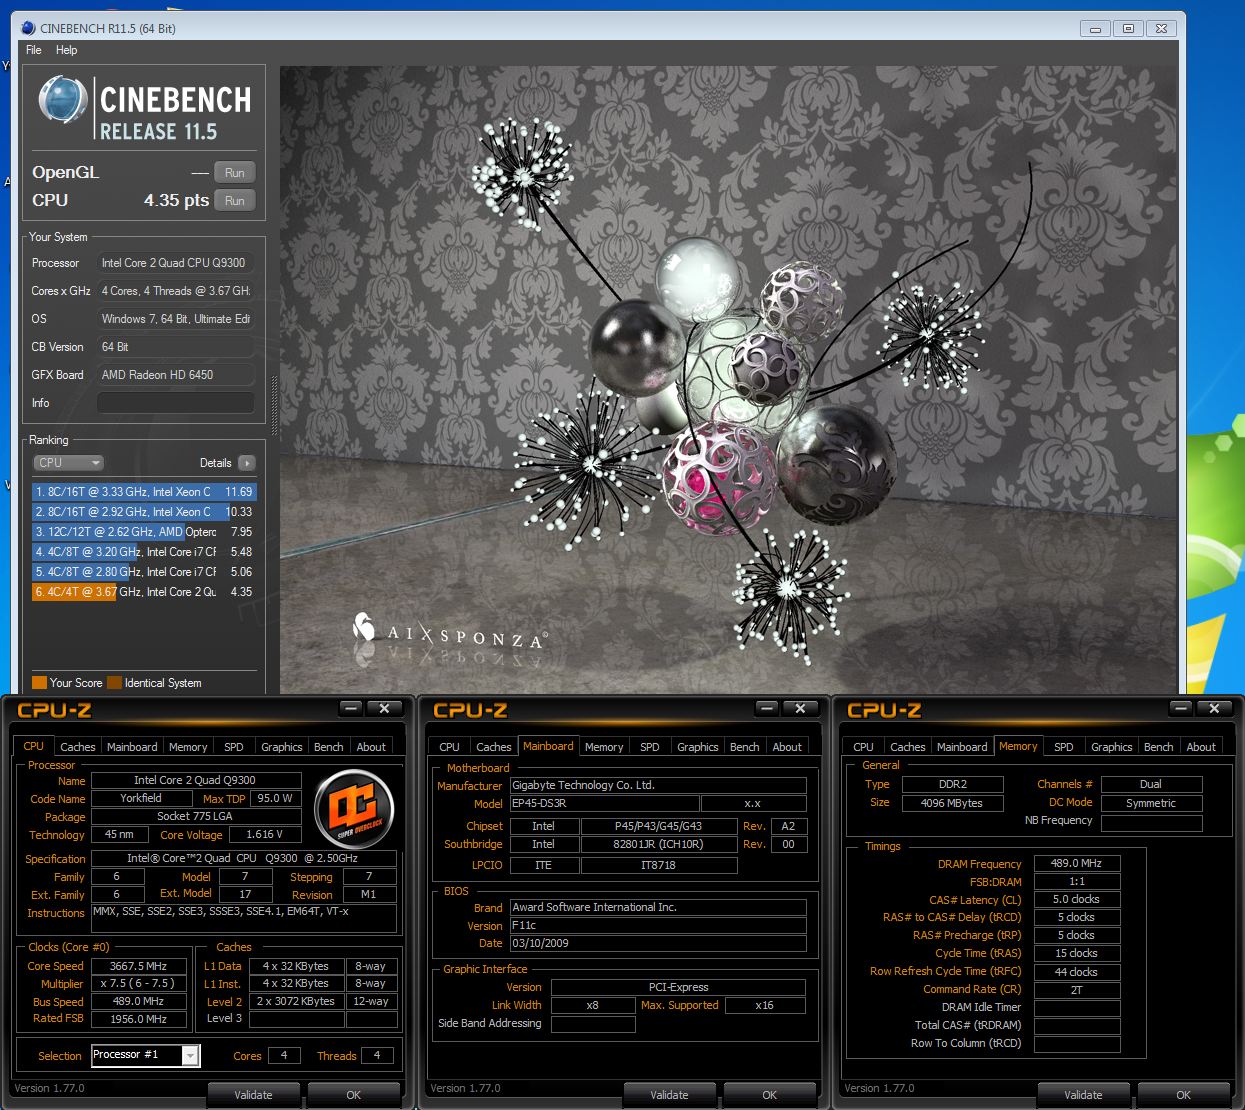Click the BIOS Version field F11c

click(x=658, y=925)
